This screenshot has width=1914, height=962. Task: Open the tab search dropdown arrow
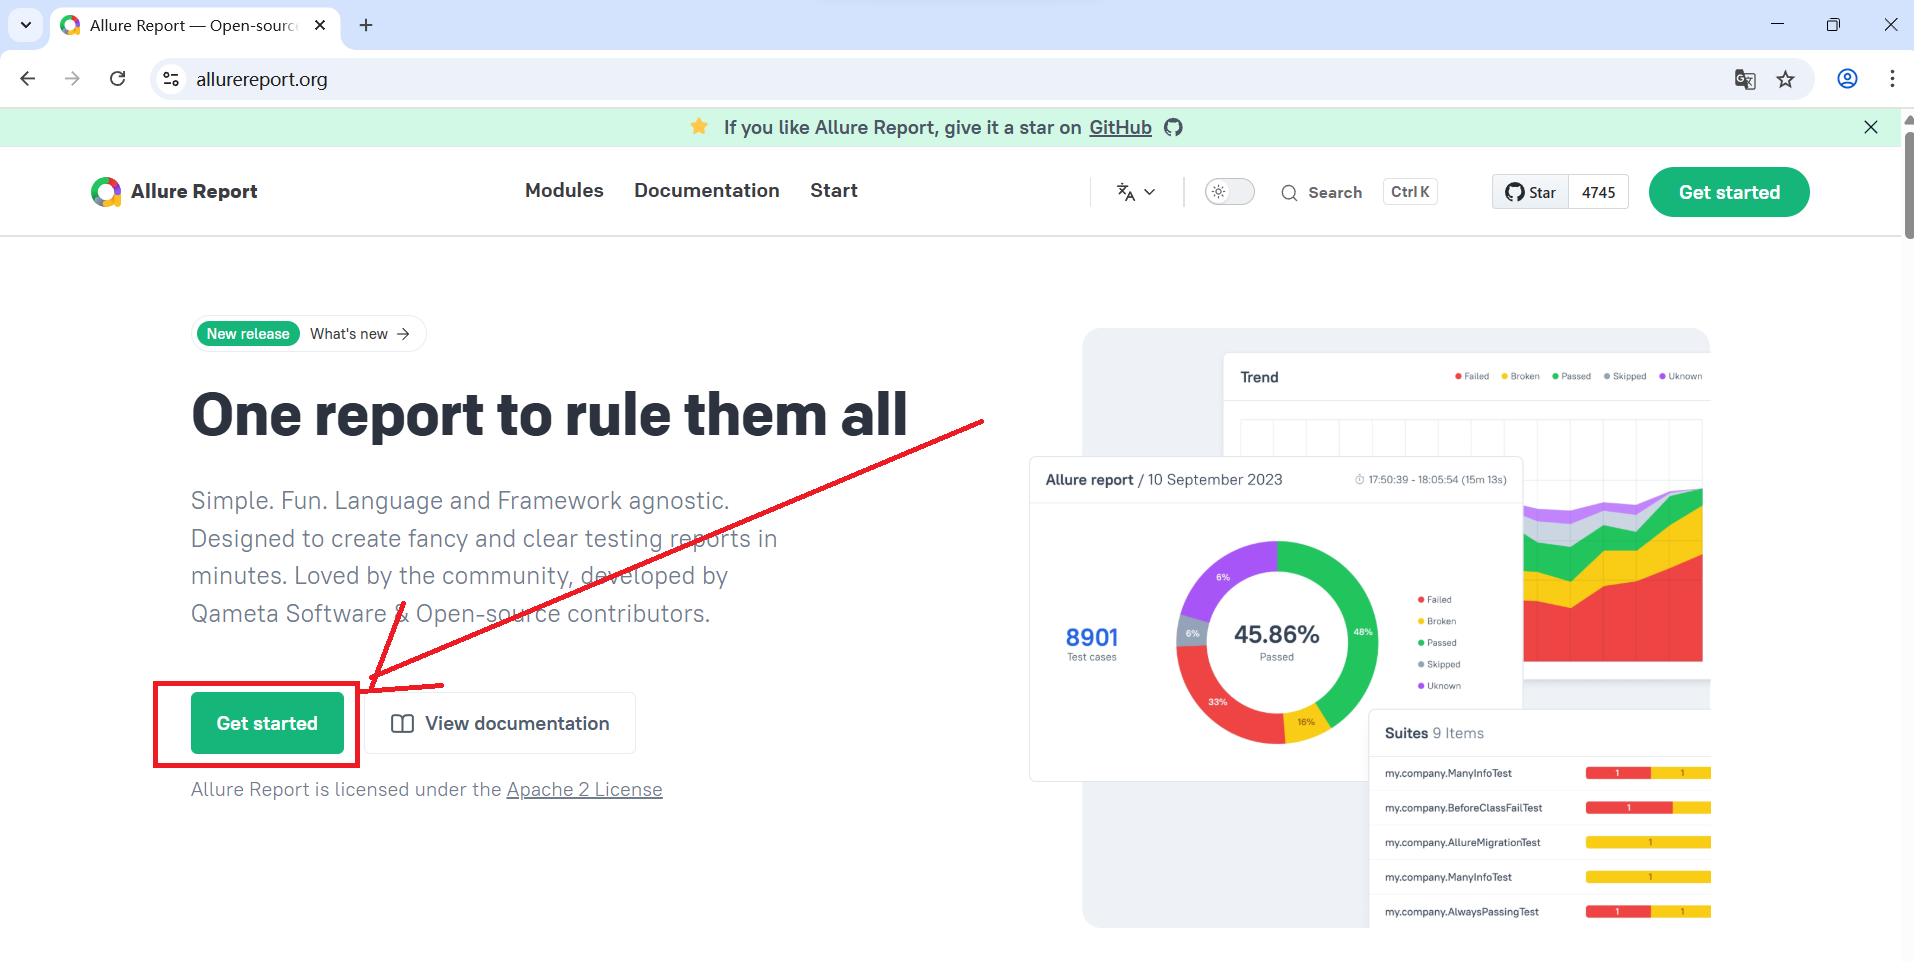(26, 25)
